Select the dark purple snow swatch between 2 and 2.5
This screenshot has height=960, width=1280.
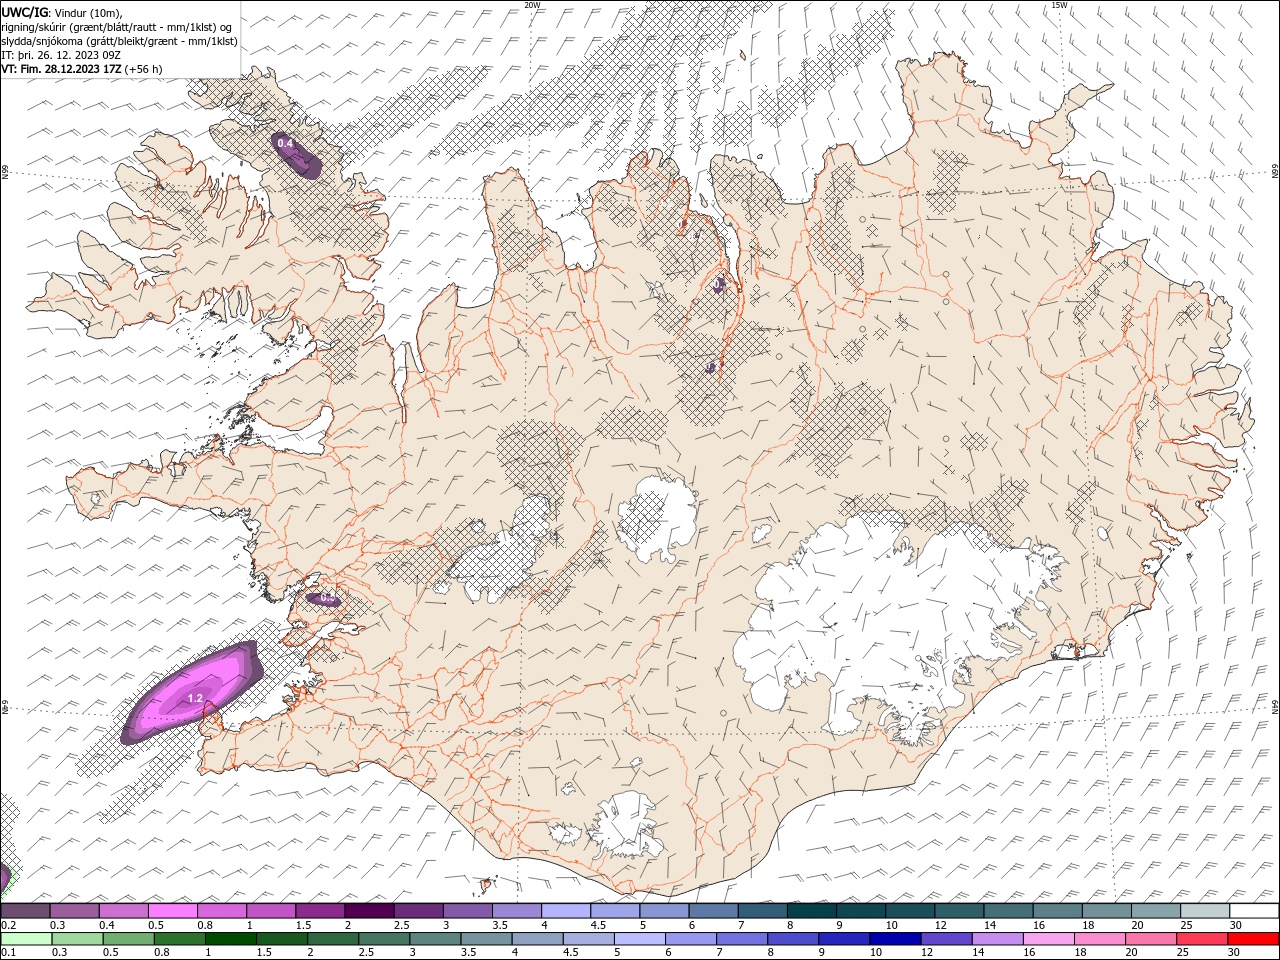click(368, 911)
